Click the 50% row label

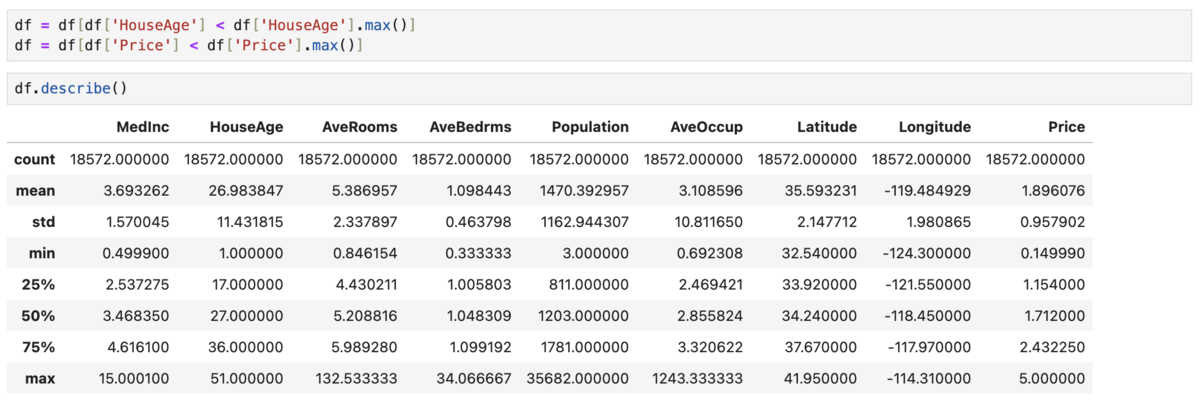41,318
